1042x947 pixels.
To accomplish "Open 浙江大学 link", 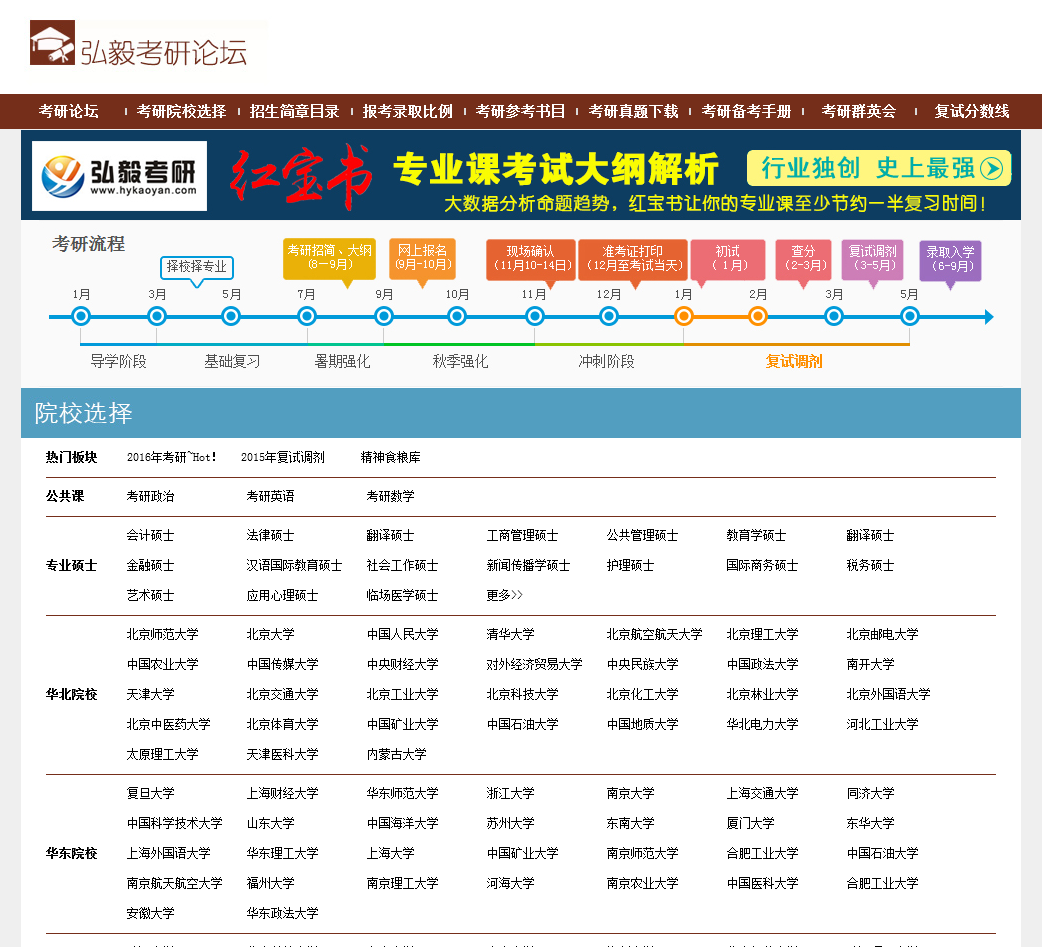I will click(x=510, y=793).
